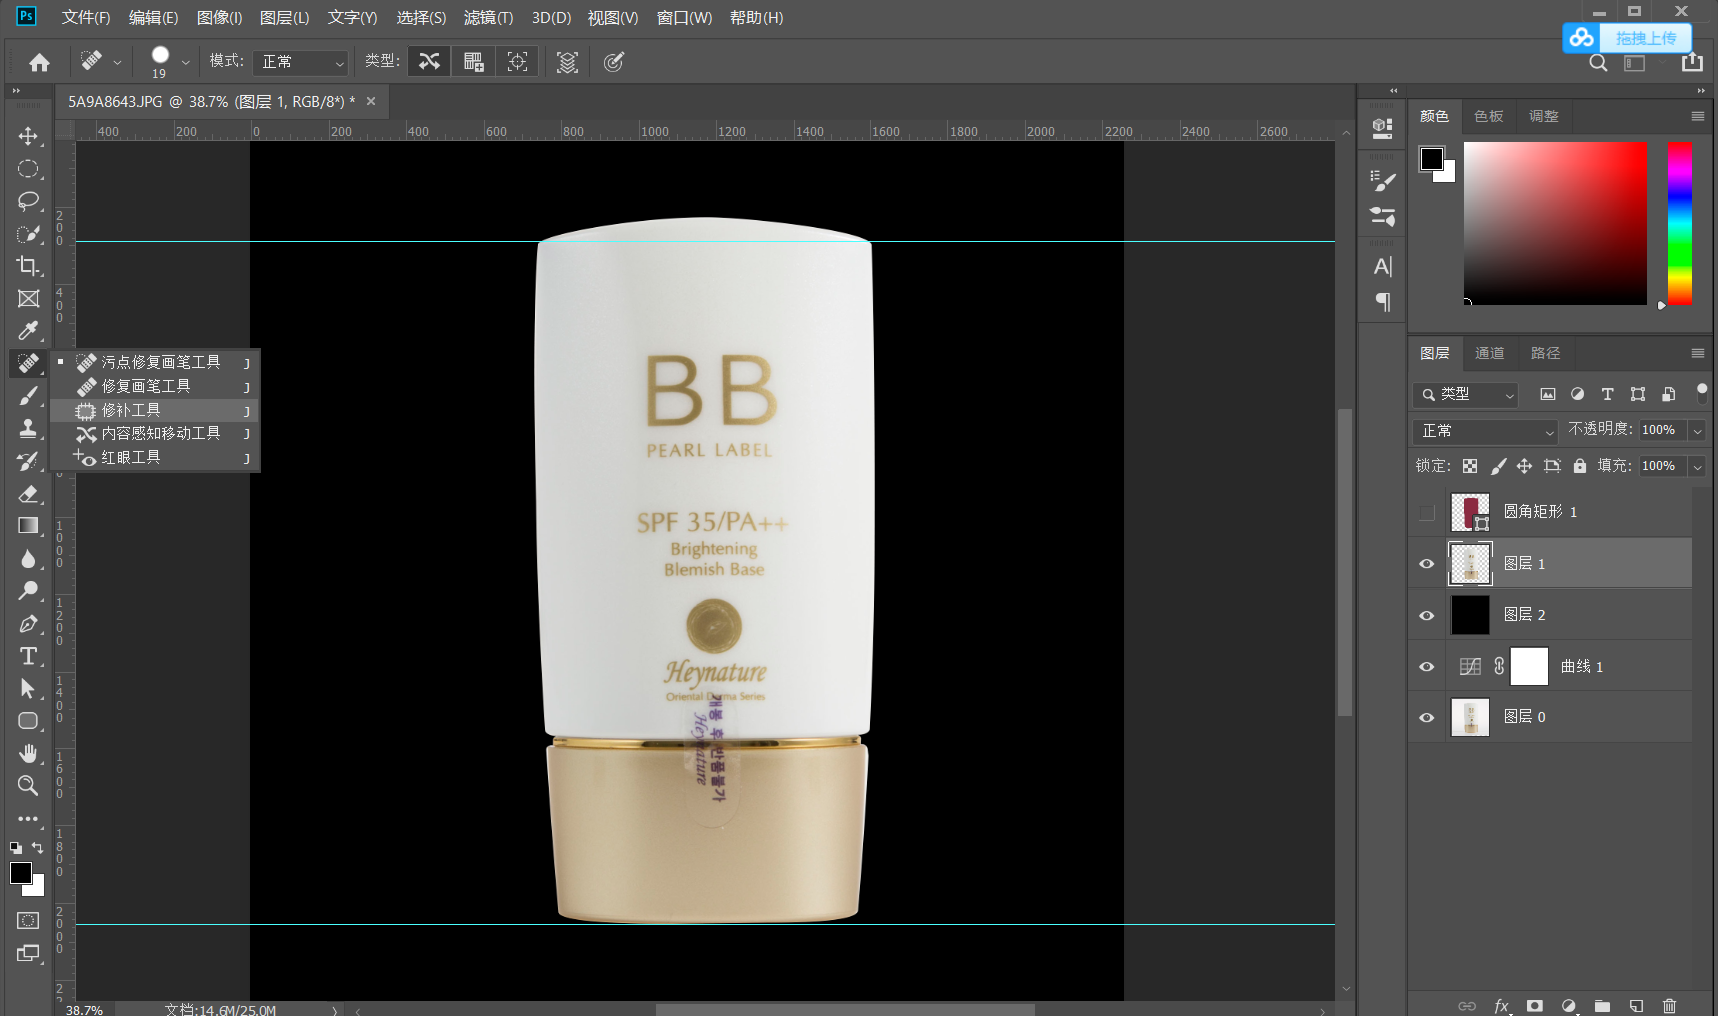
Task: Select the Blur tool
Action: 28,558
